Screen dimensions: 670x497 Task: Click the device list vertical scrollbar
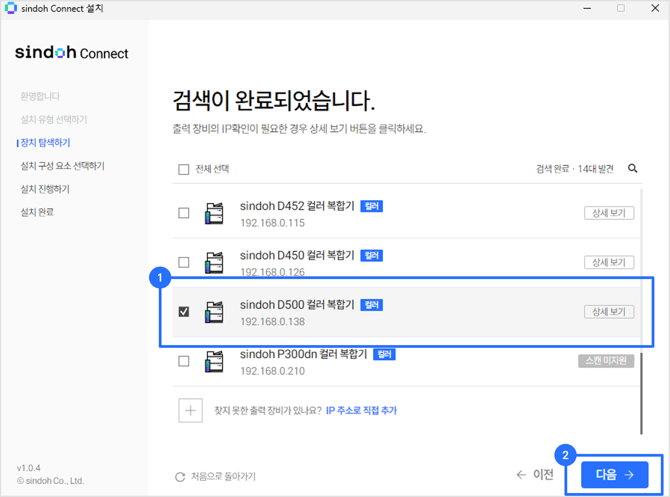641,393
